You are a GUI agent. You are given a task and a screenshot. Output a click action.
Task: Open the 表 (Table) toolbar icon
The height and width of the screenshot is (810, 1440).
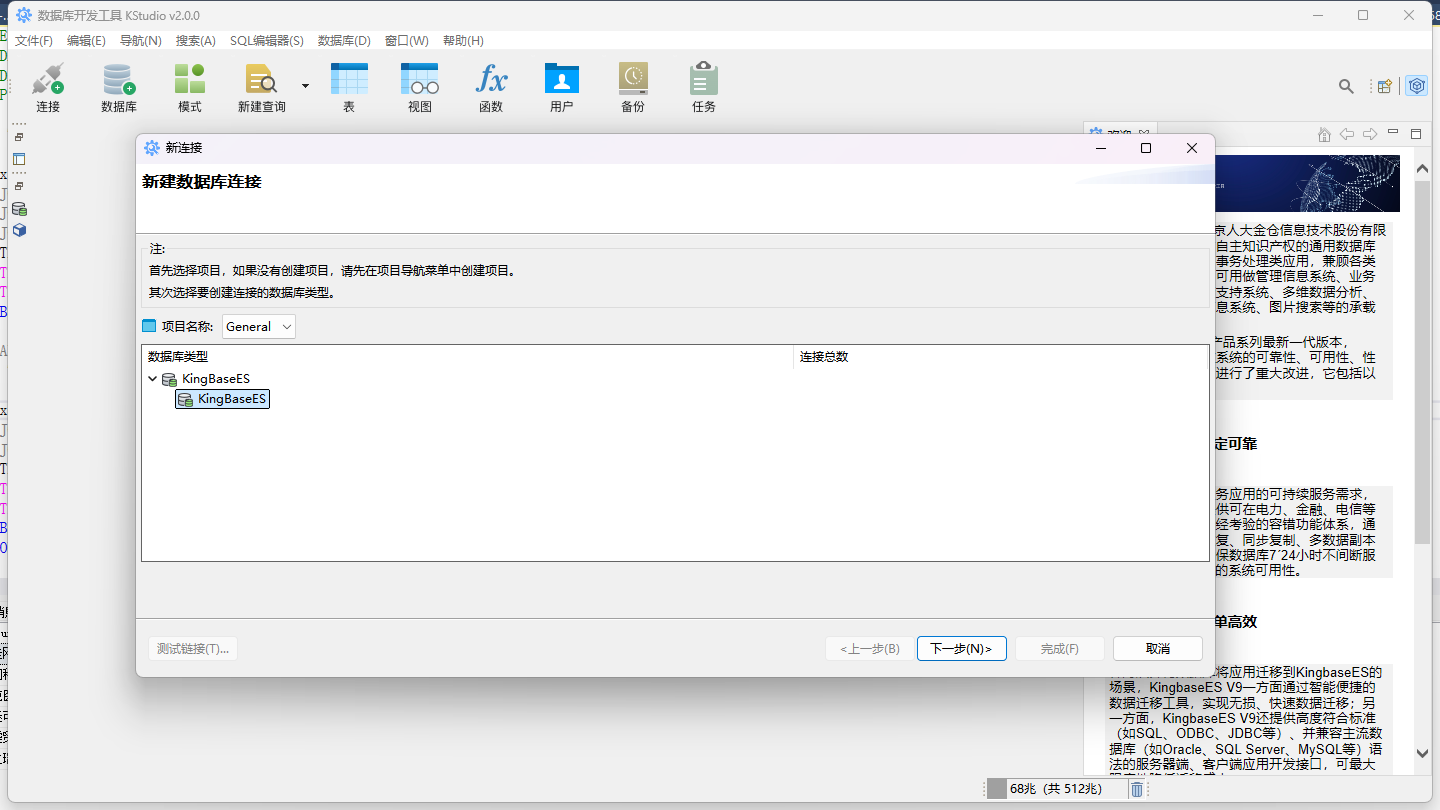click(x=349, y=80)
